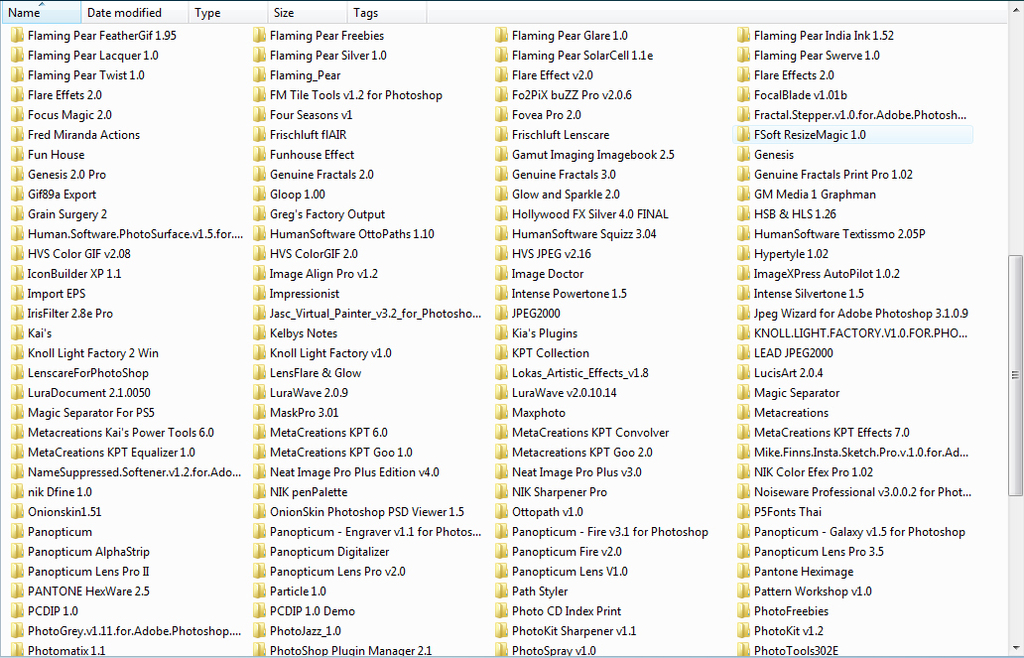Click "Gamut Imaging Imagebook 2.5" folder name

coord(593,155)
